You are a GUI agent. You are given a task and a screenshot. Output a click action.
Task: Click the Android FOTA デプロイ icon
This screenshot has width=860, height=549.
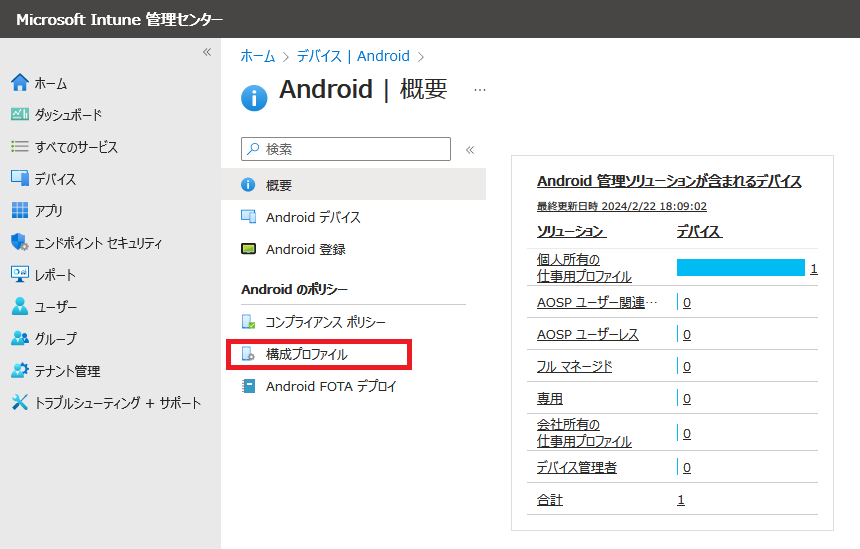pyautogui.click(x=248, y=386)
